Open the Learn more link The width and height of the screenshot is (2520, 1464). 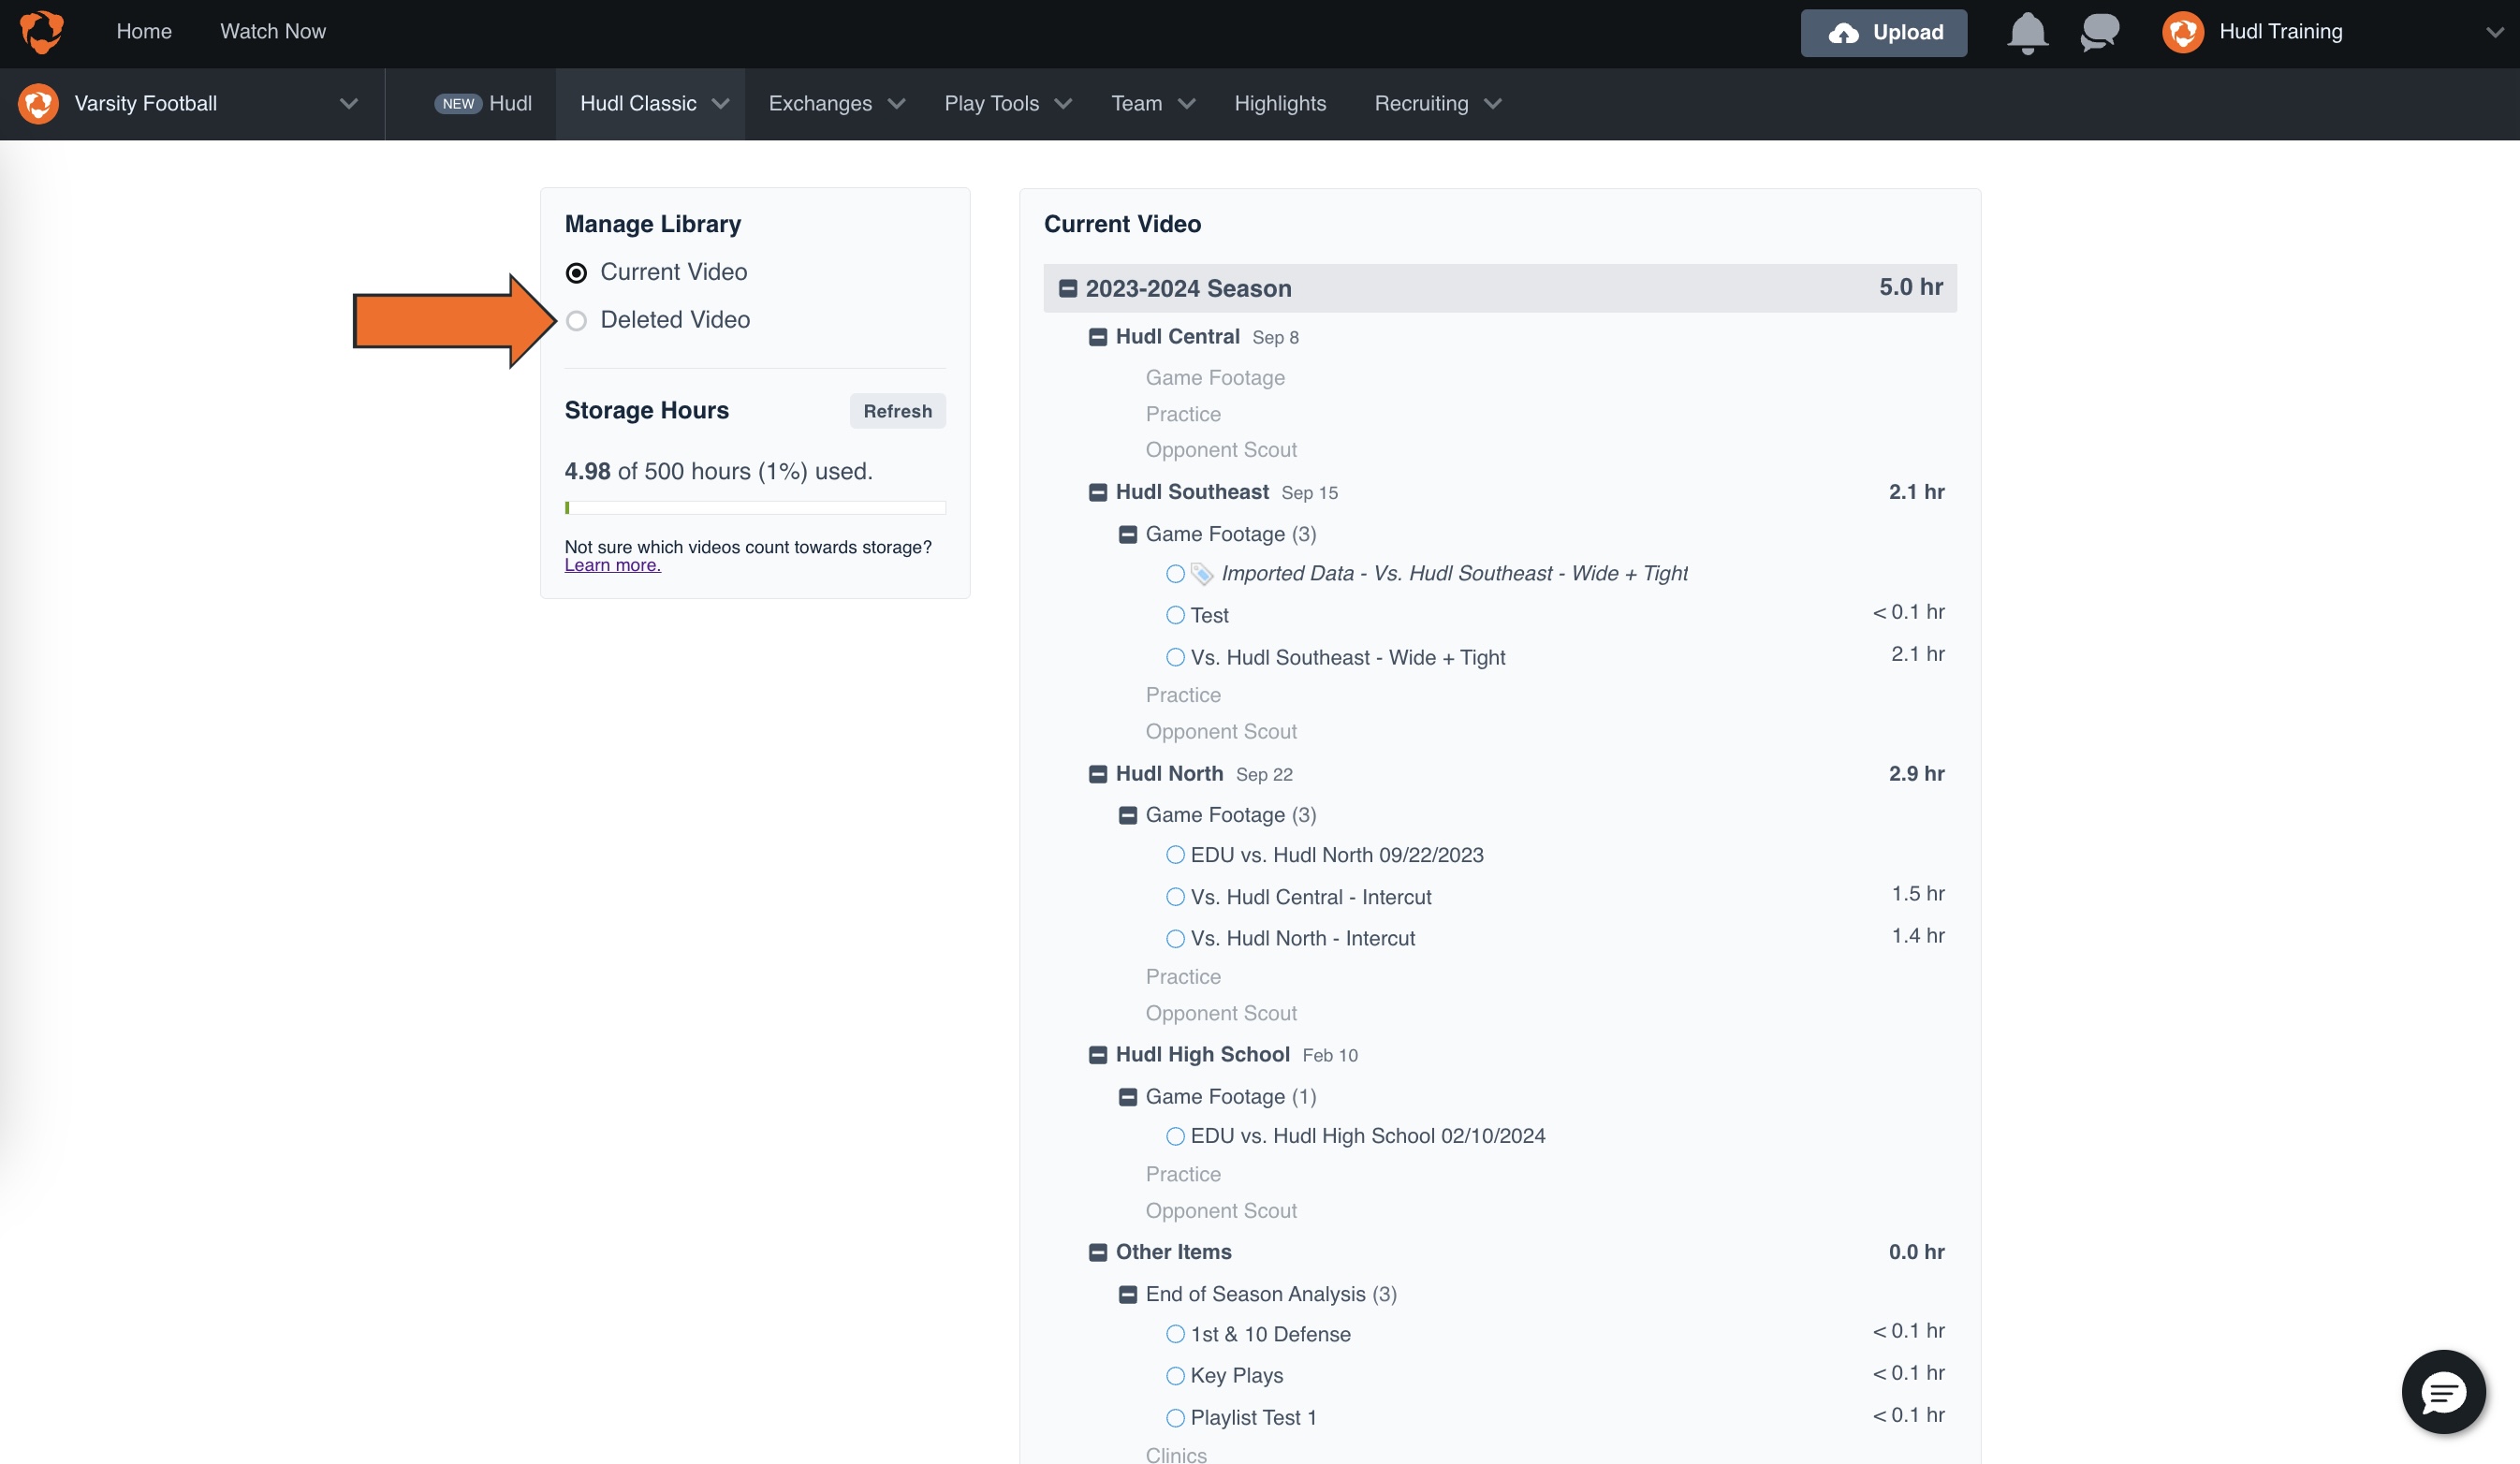pyautogui.click(x=612, y=565)
